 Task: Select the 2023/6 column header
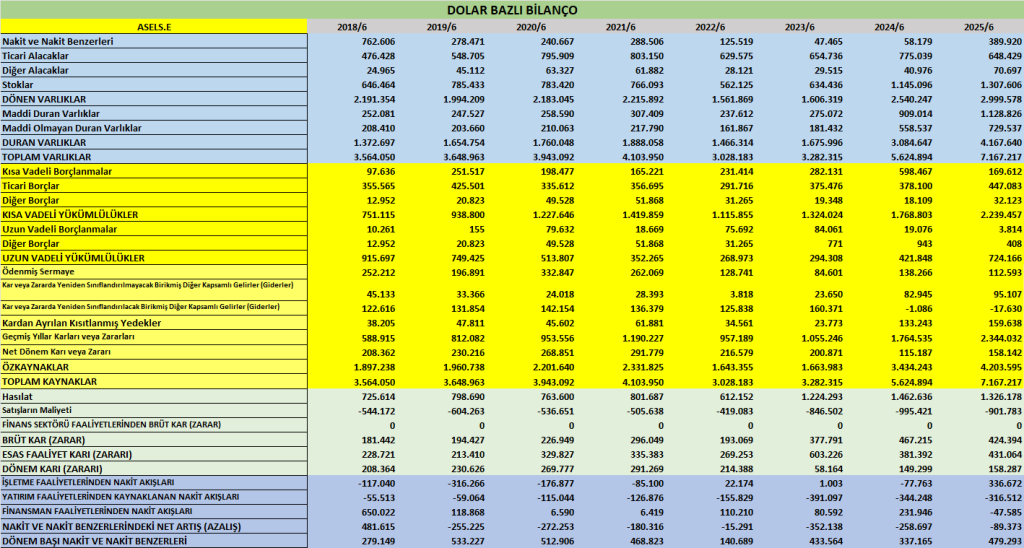(799, 27)
